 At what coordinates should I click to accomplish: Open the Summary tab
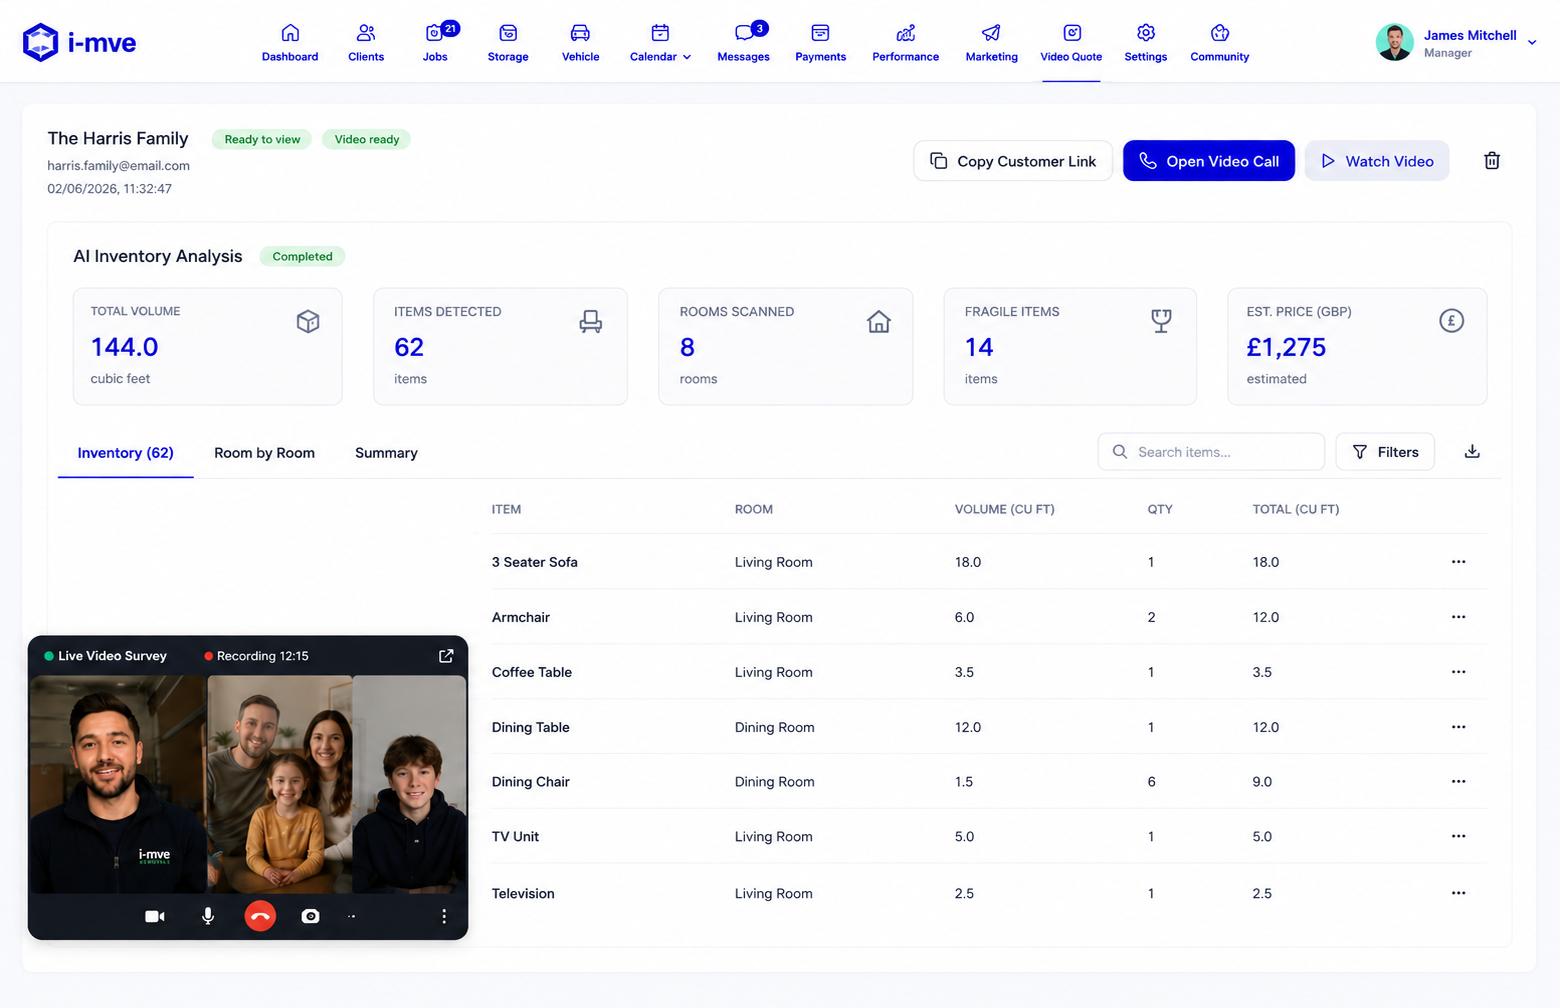(x=386, y=453)
